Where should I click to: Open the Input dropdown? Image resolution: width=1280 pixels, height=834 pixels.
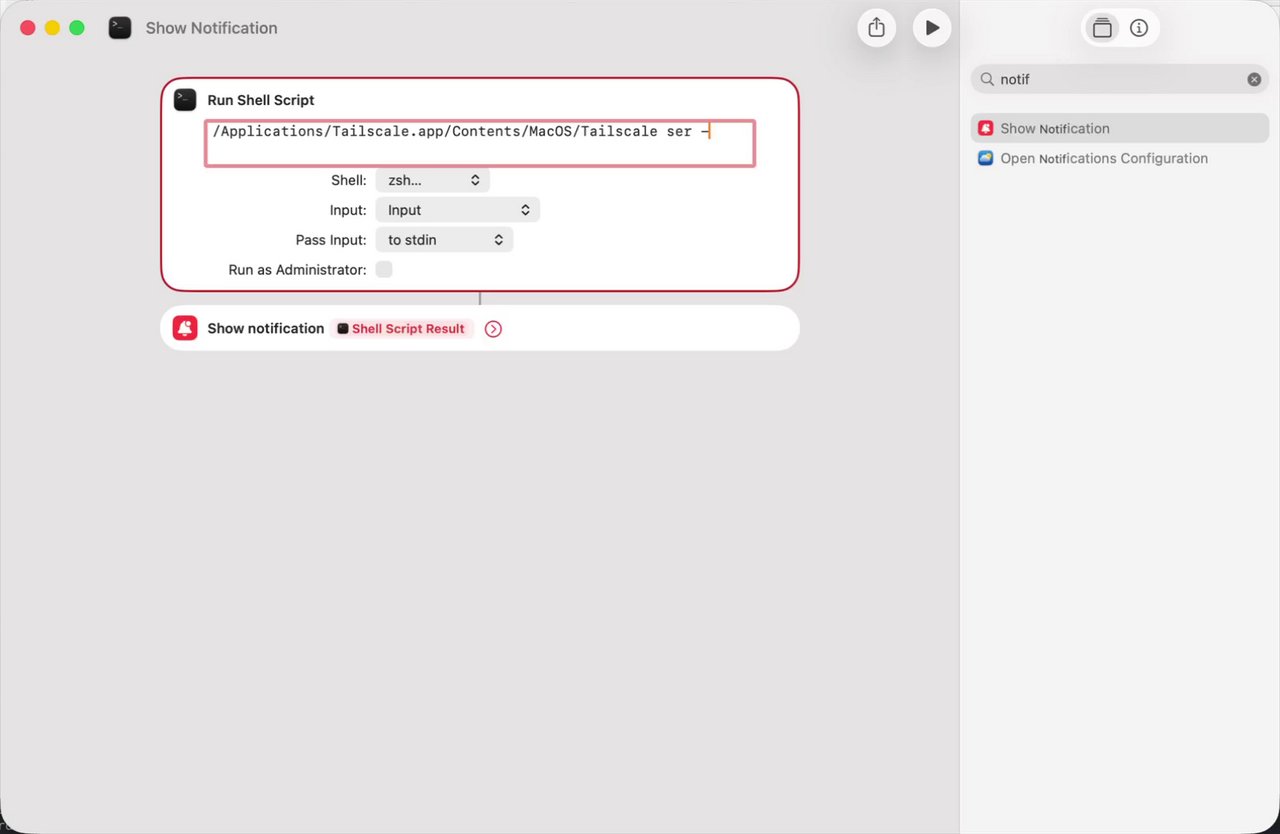(x=457, y=210)
